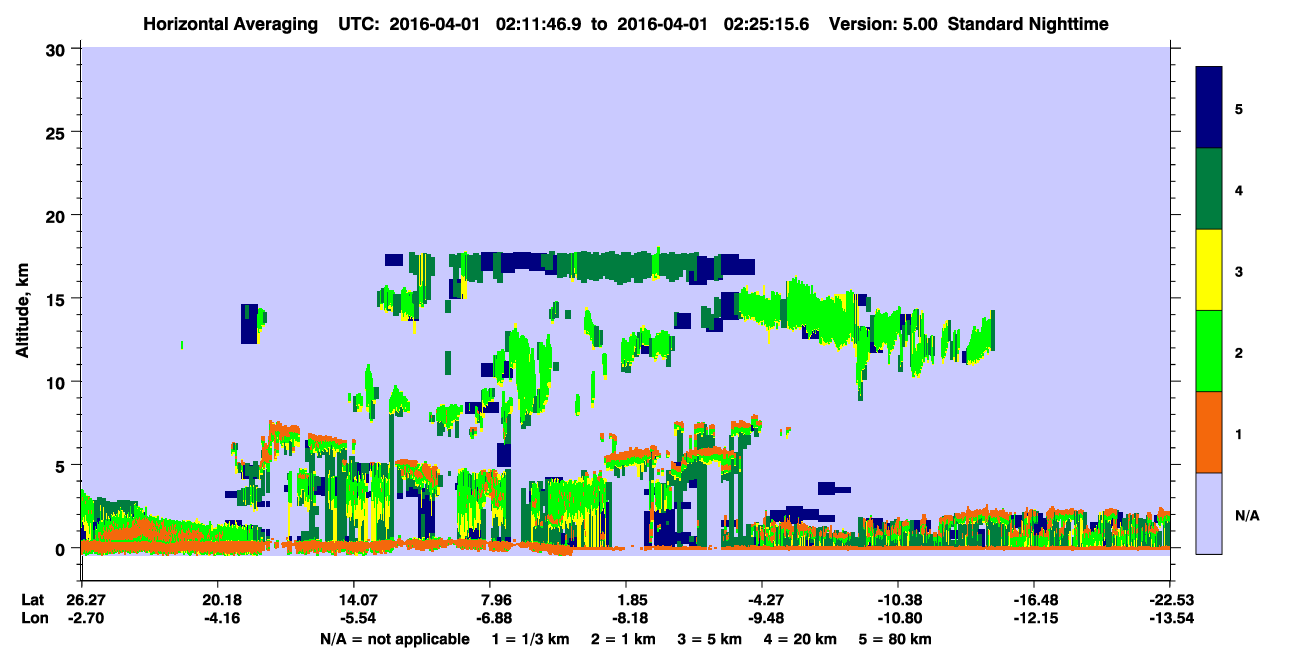Image resolution: width=1300 pixels, height=667 pixels.
Task: Click the dark blue 5 colorbar segment
Action: pos(1209,108)
